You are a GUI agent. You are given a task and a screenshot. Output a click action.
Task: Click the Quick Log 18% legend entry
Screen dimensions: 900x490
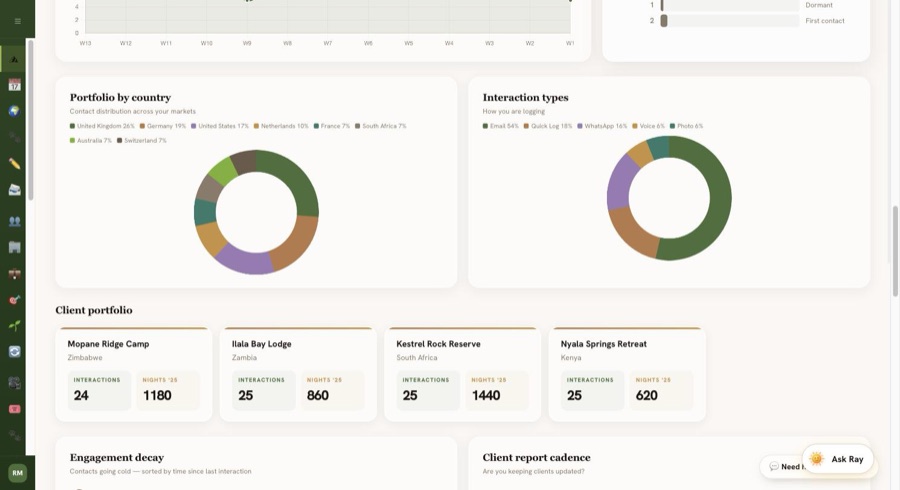pyautogui.click(x=548, y=126)
